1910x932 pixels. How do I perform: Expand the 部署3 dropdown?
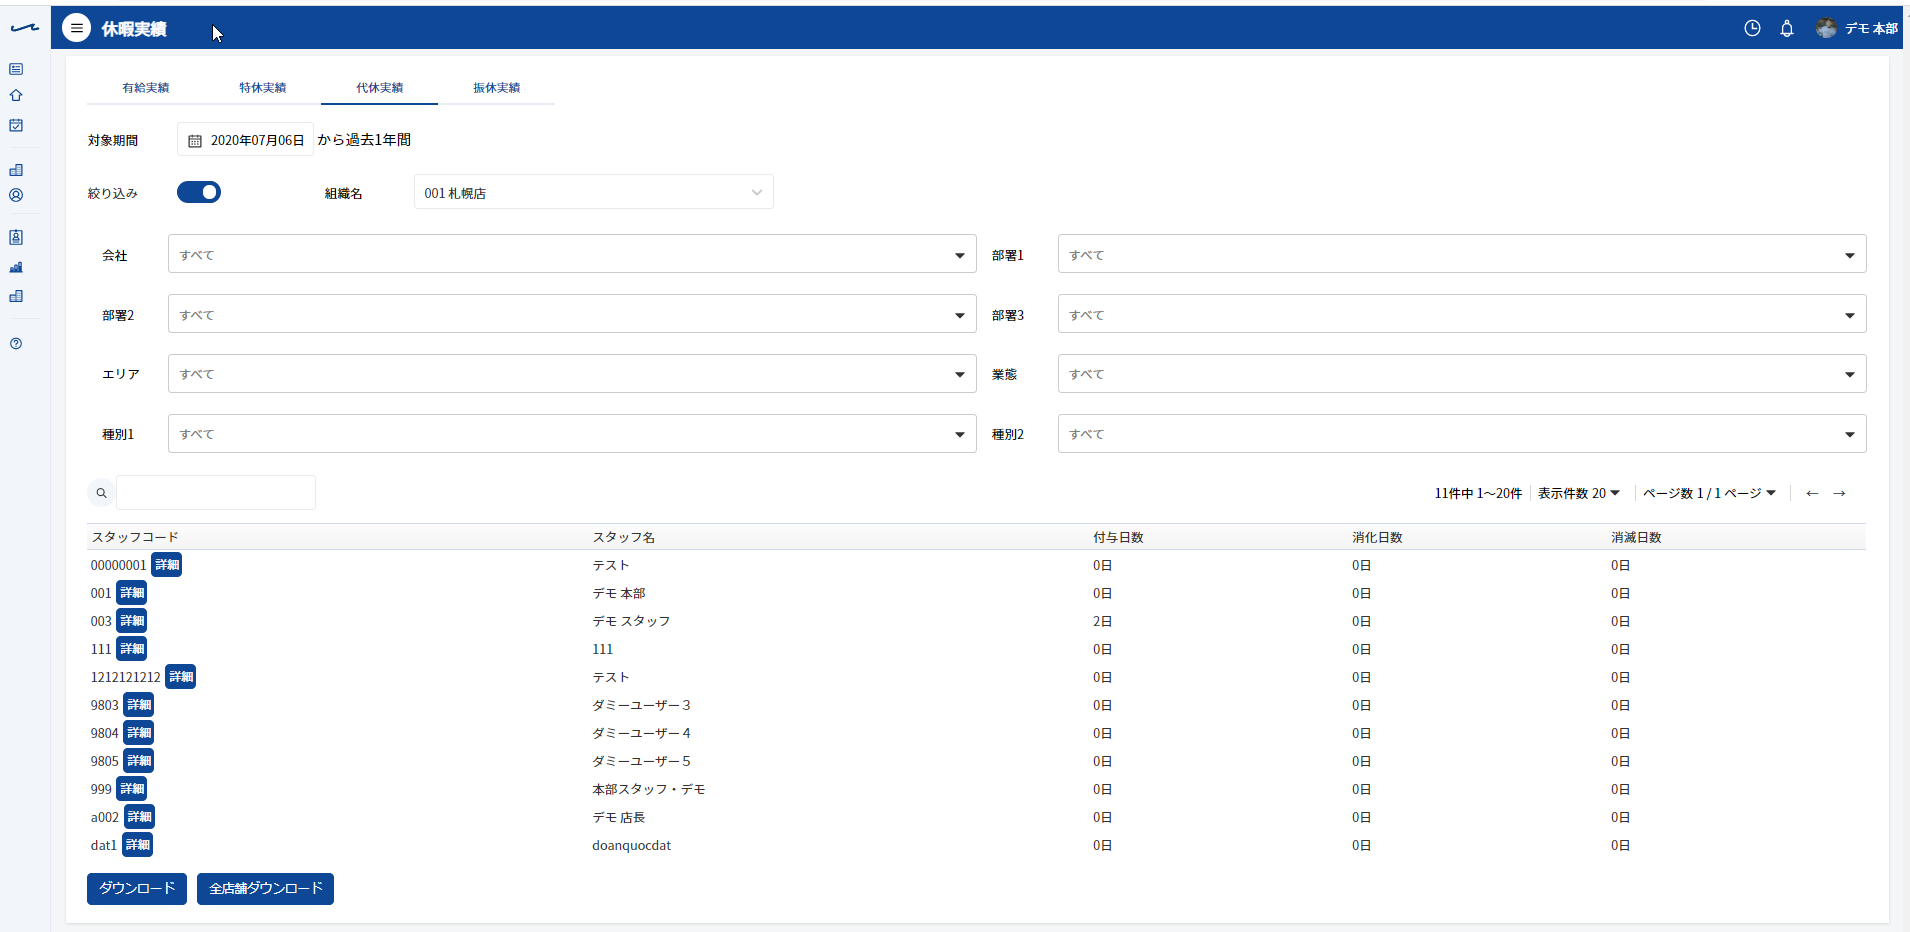point(1462,314)
